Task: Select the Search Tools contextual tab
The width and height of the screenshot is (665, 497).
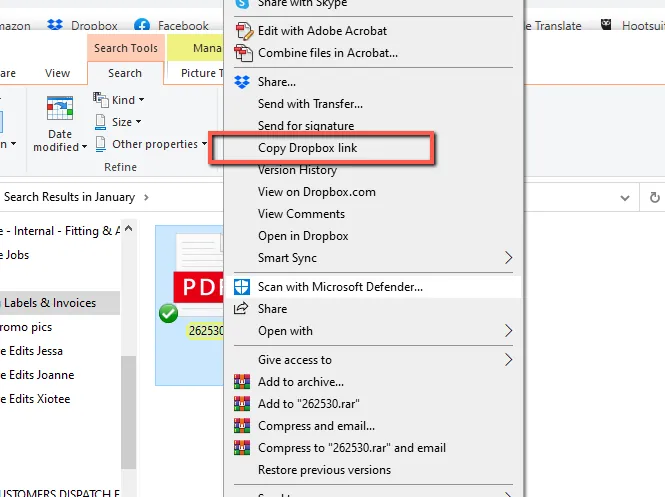Action: [126, 48]
